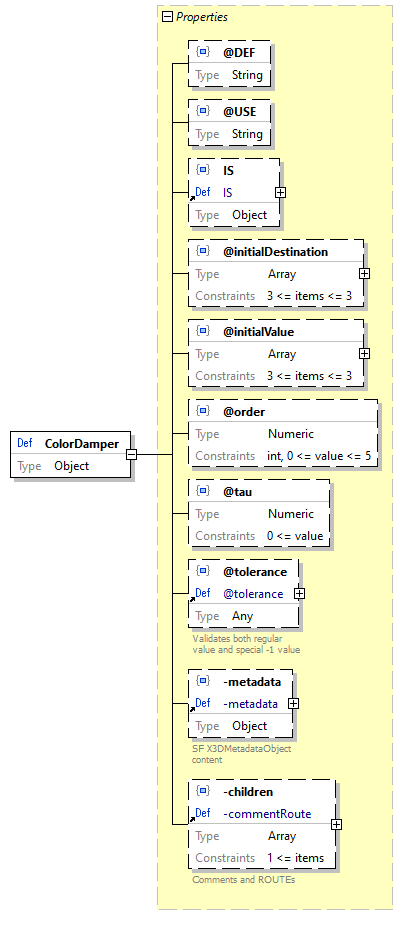This screenshot has height=926, width=408.
Task: Select the @tau property name
Action: click(237, 491)
